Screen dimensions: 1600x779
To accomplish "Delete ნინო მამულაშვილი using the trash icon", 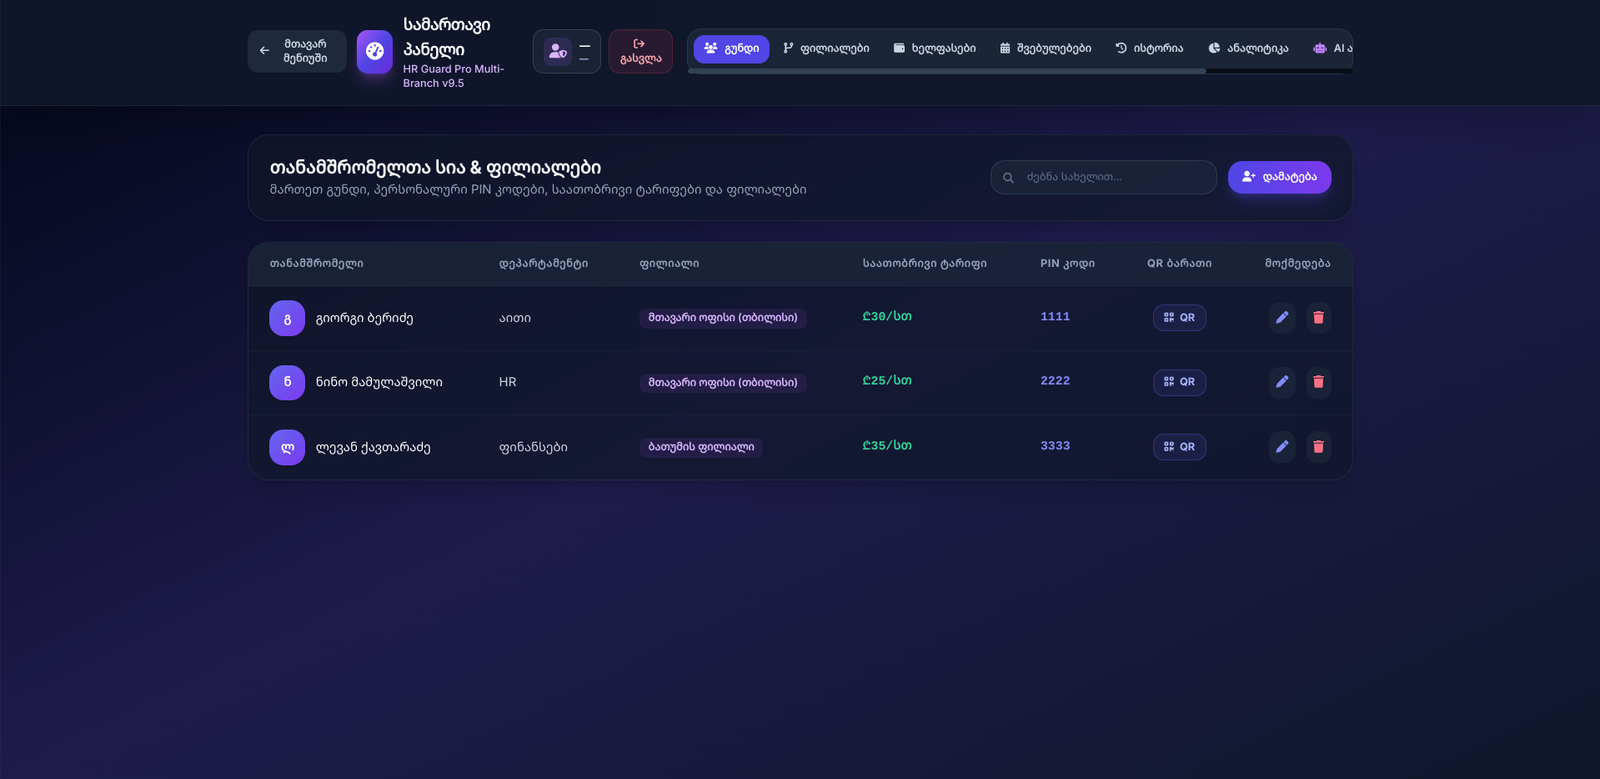I will tap(1318, 382).
